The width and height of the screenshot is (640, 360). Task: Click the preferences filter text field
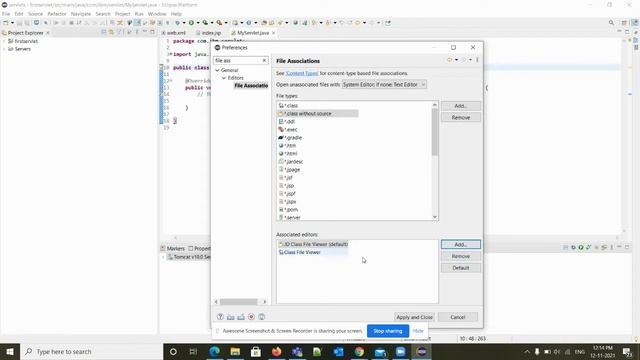238,60
